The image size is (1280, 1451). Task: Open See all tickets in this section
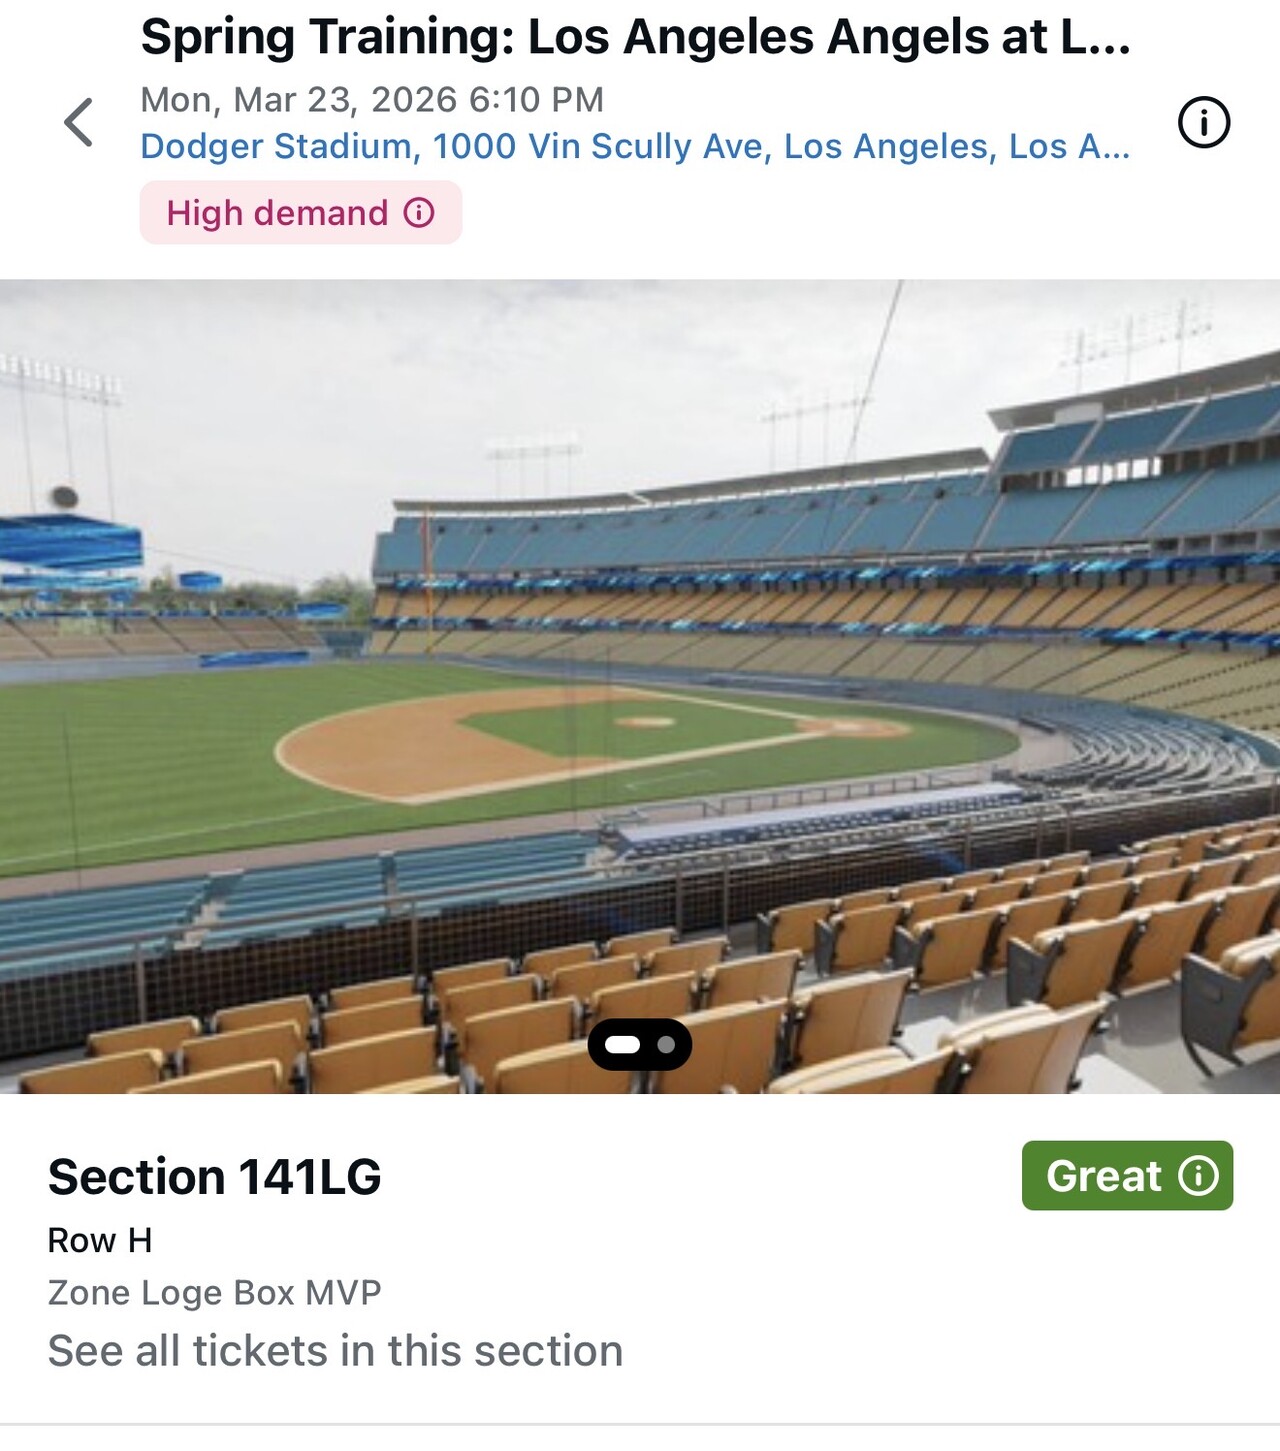pos(335,1351)
